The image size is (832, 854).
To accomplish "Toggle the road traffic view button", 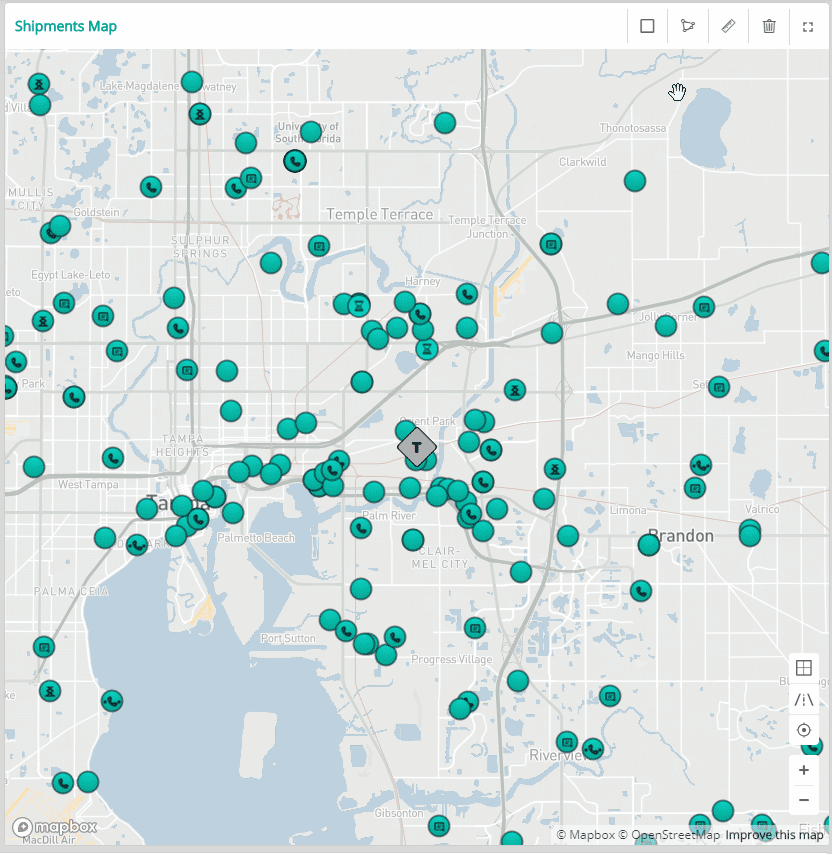I will click(804, 699).
